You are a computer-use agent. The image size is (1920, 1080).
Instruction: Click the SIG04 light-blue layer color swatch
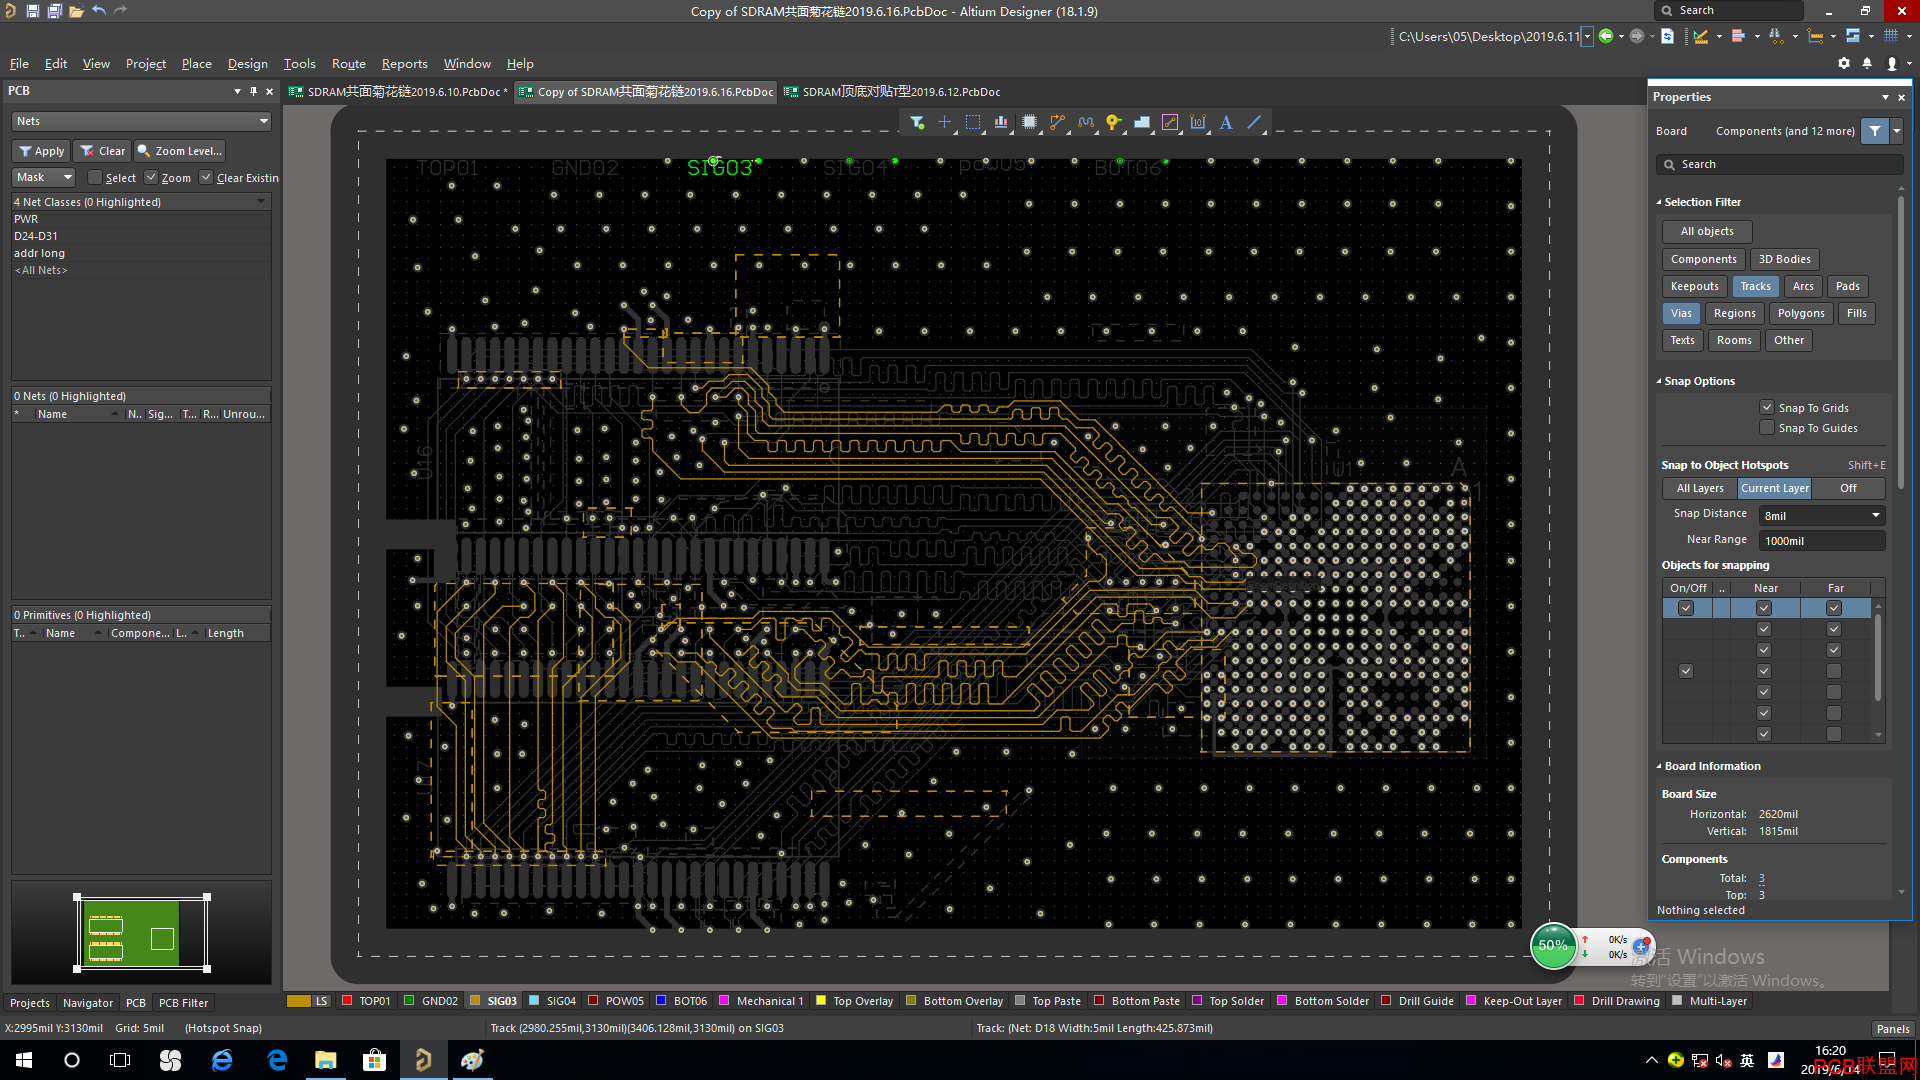click(534, 1001)
